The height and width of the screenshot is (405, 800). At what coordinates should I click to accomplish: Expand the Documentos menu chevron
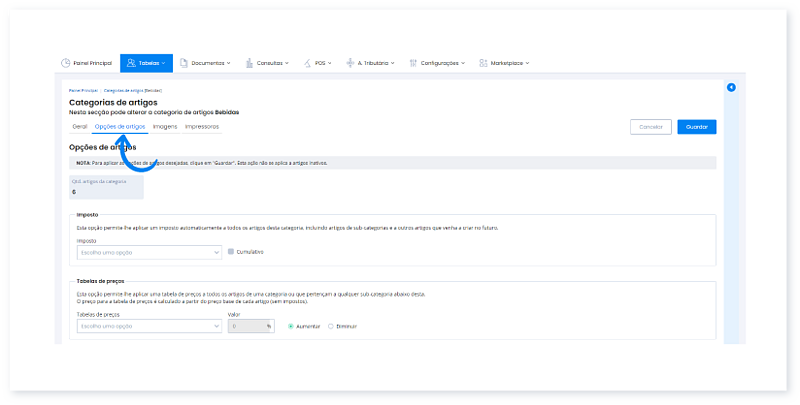coord(229,63)
